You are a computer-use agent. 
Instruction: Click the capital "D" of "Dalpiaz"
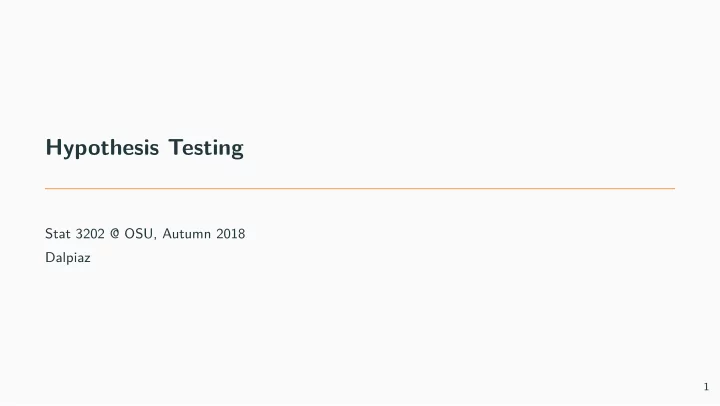[50, 257]
